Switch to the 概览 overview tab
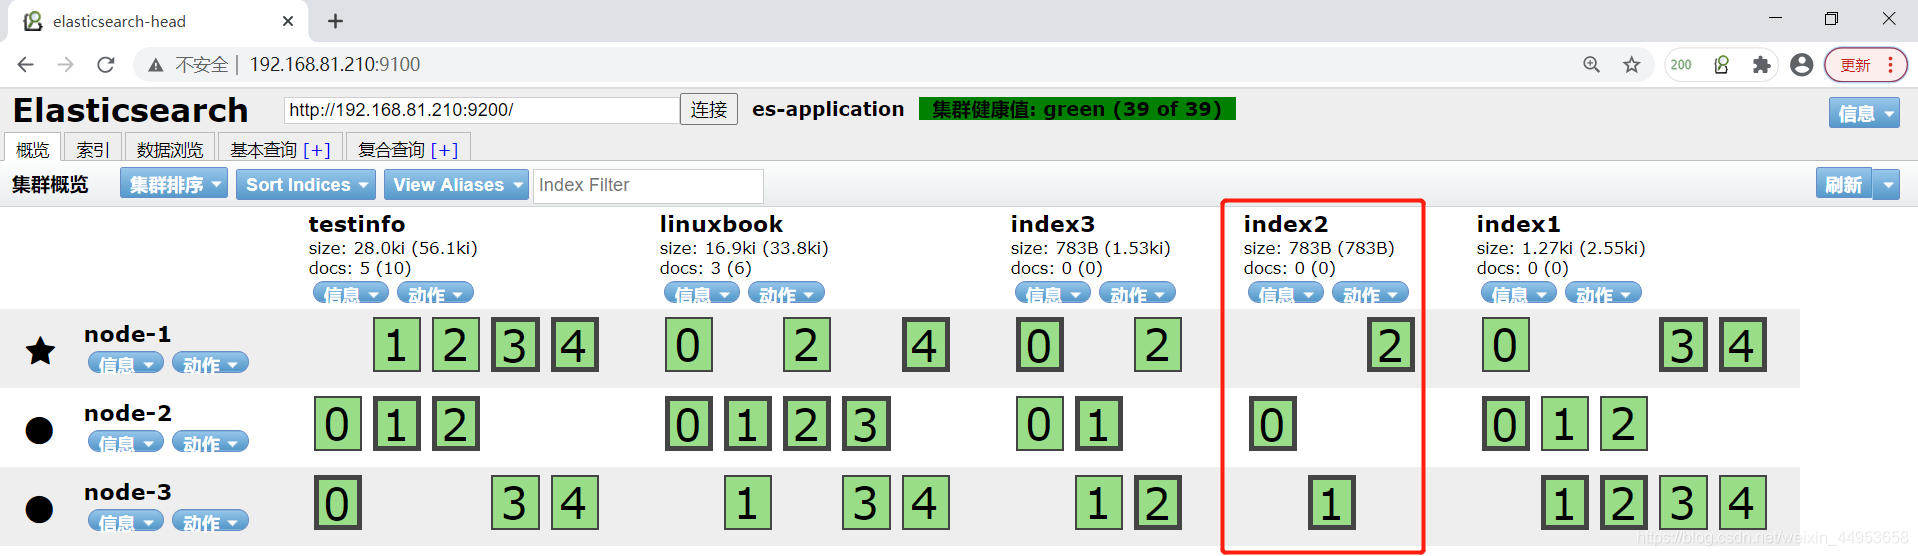Image resolution: width=1918 pixels, height=556 pixels. coord(33,149)
